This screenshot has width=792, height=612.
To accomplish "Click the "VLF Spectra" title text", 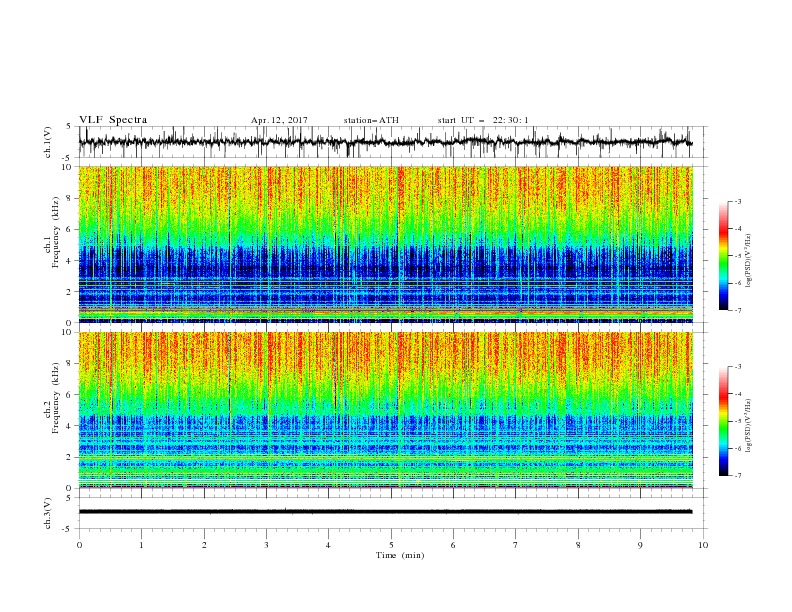I will (x=113, y=120).
